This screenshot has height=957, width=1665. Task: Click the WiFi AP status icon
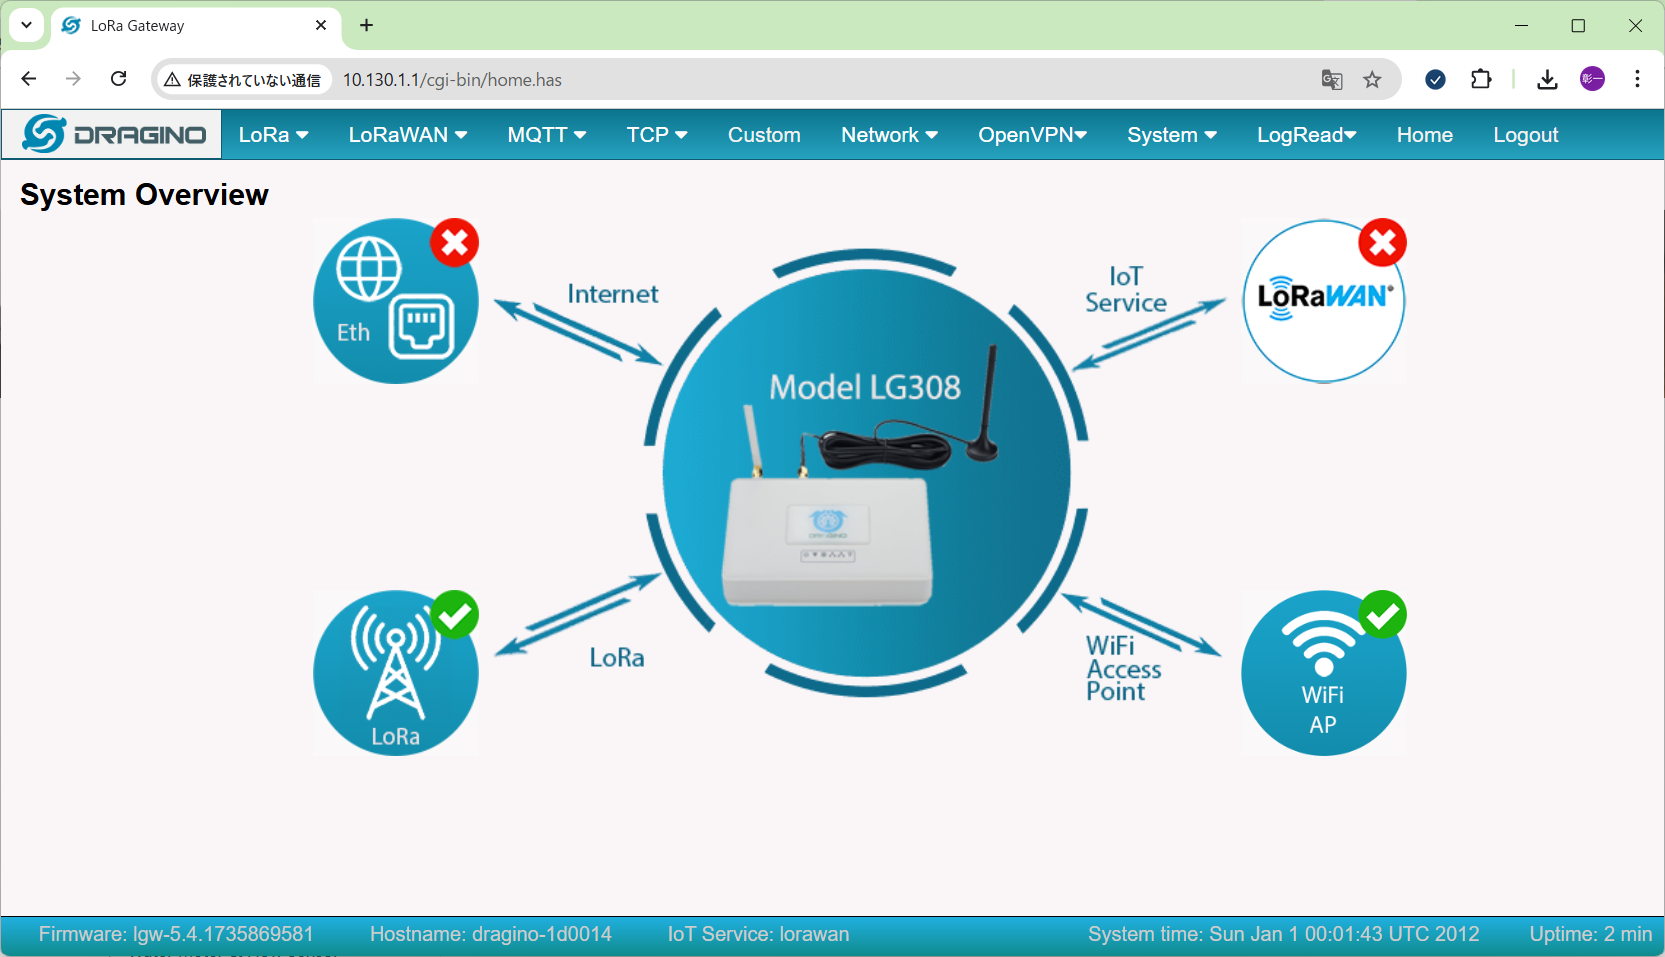point(1323,672)
